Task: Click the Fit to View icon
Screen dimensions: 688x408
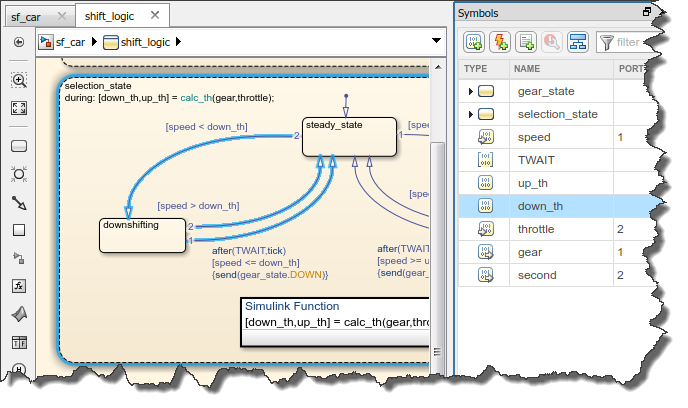Action: click(x=19, y=108)
